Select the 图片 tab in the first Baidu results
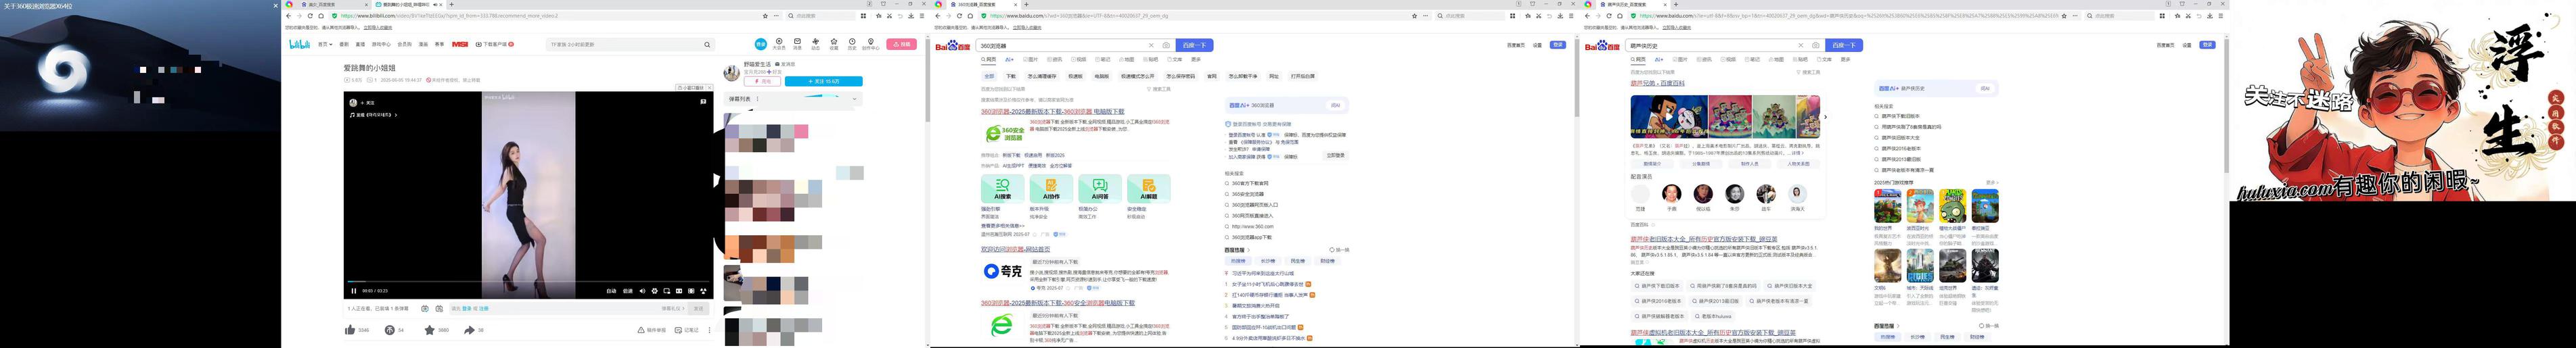Image resolution: width=2576 pixels, height=348 pixels. (x=1032, y=59)
